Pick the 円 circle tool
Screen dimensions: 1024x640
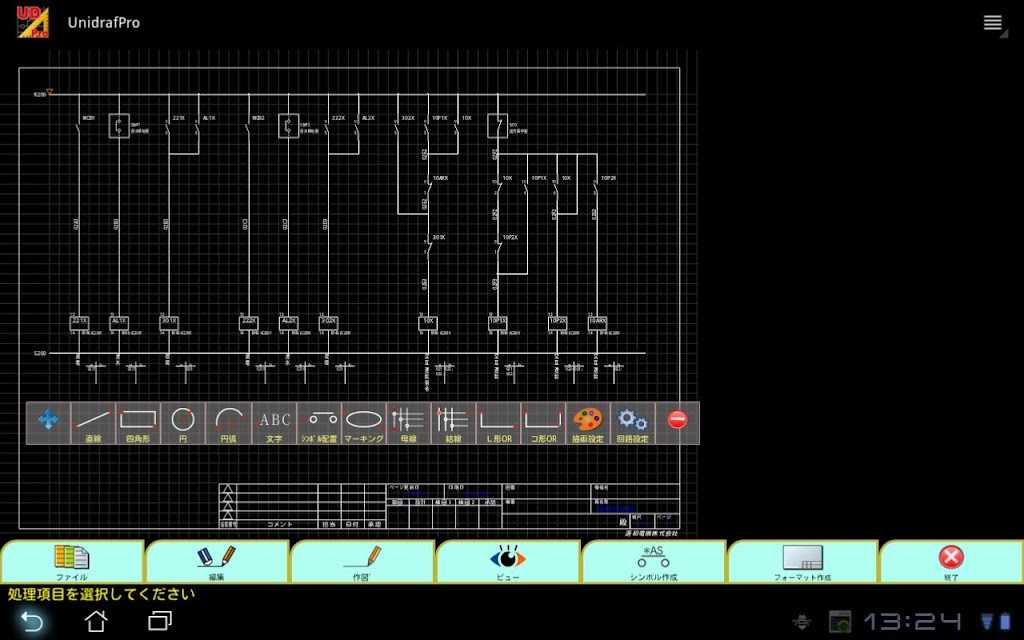[183, 423]
